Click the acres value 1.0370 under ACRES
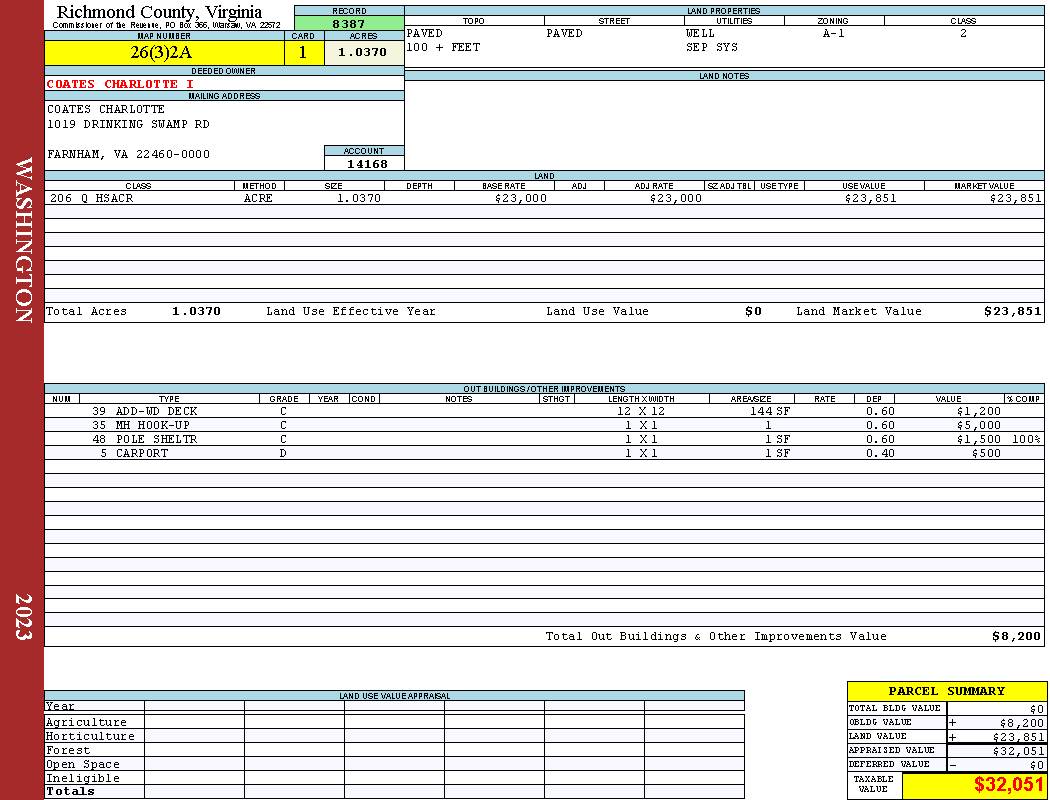 364,53
